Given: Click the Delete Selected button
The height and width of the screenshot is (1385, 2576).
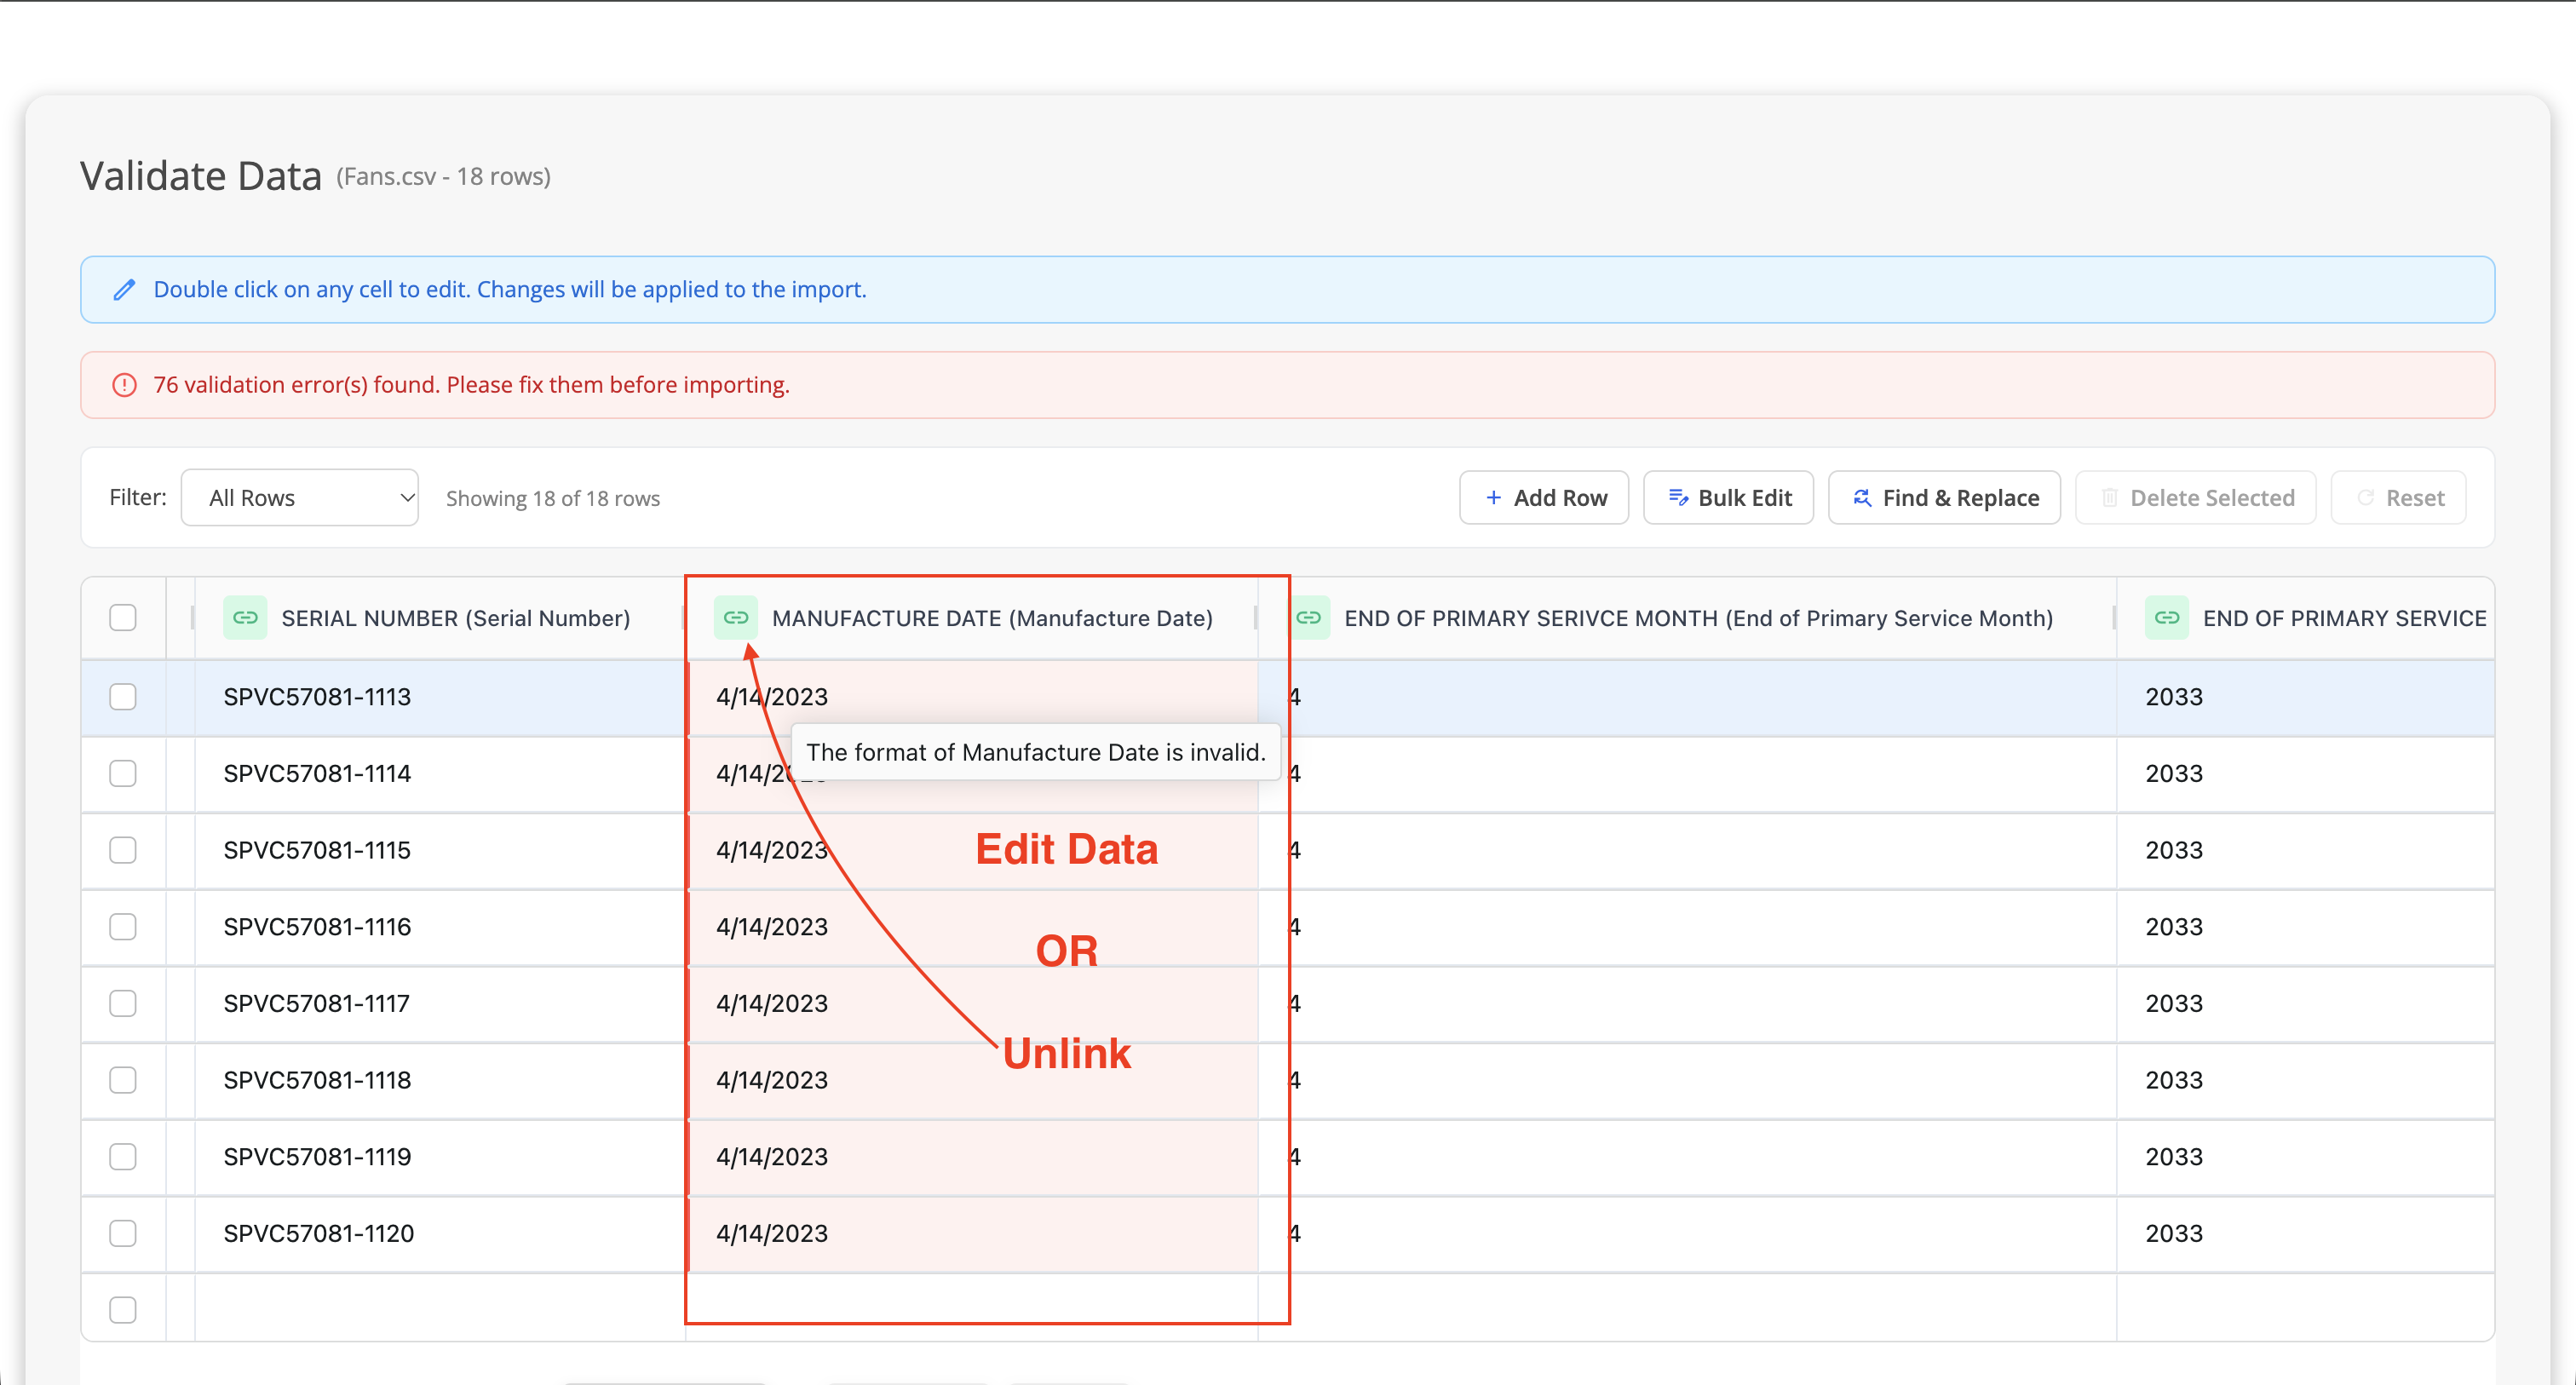Looking at the screenshot, I should tap(2195, 498).
